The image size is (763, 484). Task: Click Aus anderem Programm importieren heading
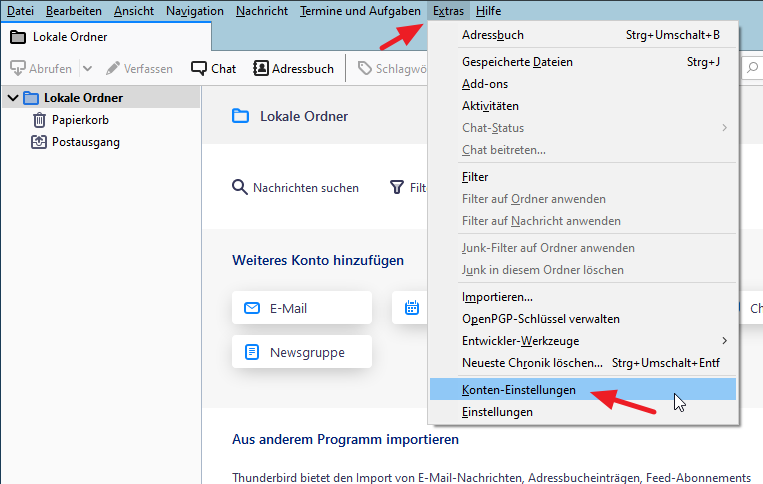pos(345,439)
